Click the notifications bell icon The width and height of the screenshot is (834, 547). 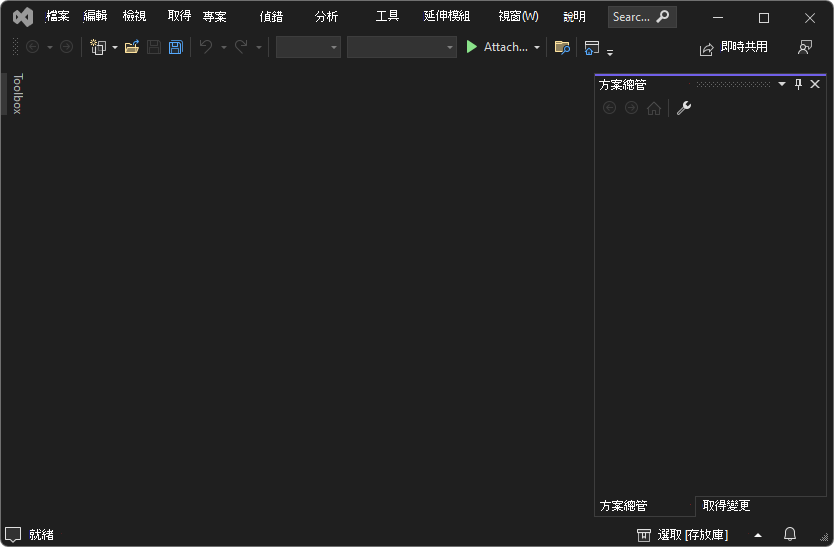coord(790,534)
